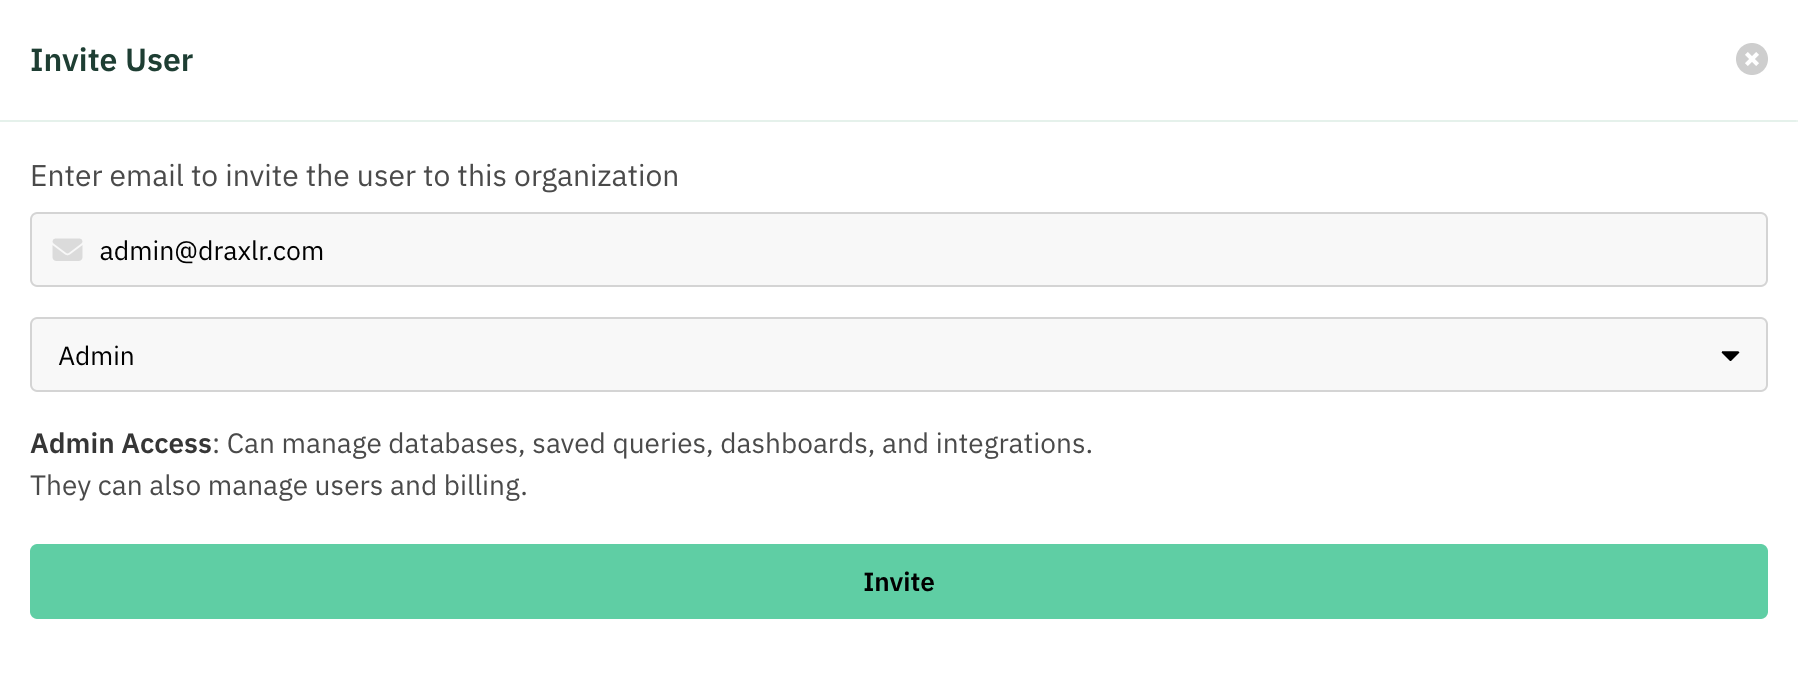Expand role list using the caret arrow
Image resolution: width=1798 pixels, height=682 pixels.
coord(1730,355)
